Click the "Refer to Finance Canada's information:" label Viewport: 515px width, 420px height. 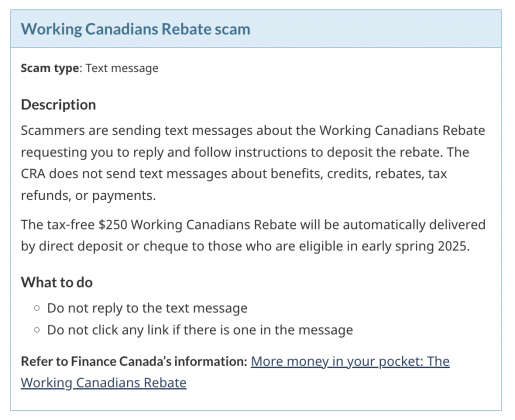(134, 362)
